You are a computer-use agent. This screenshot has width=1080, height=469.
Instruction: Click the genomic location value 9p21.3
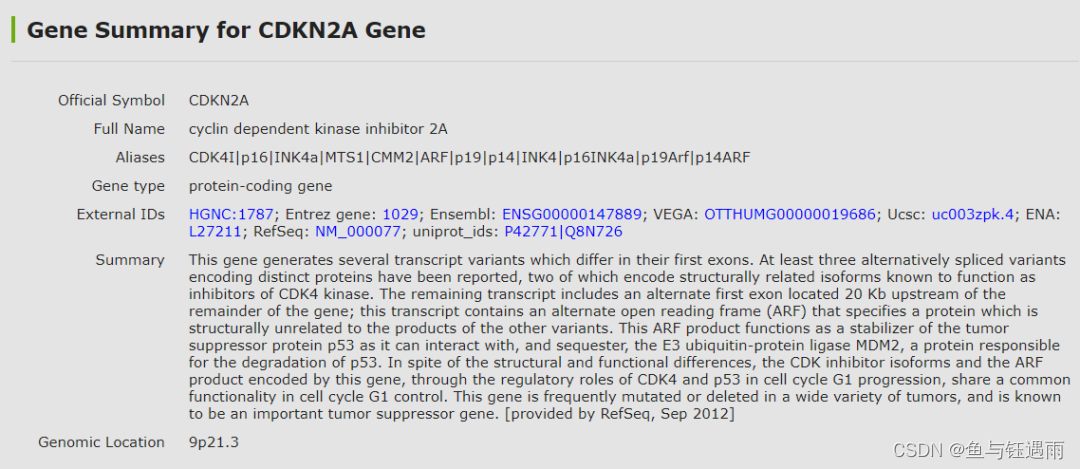(x=214, y=442)
